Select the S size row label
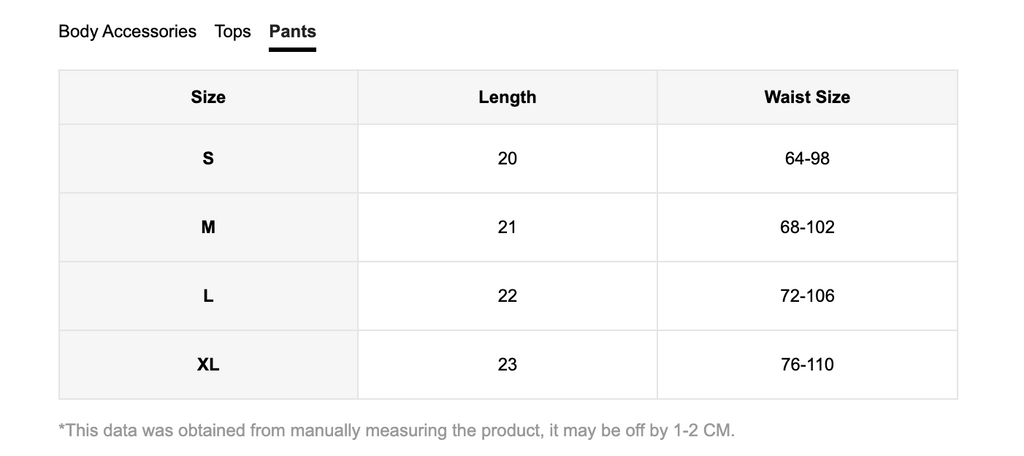This screenshot has height=456, width=1024. (208, 159)
